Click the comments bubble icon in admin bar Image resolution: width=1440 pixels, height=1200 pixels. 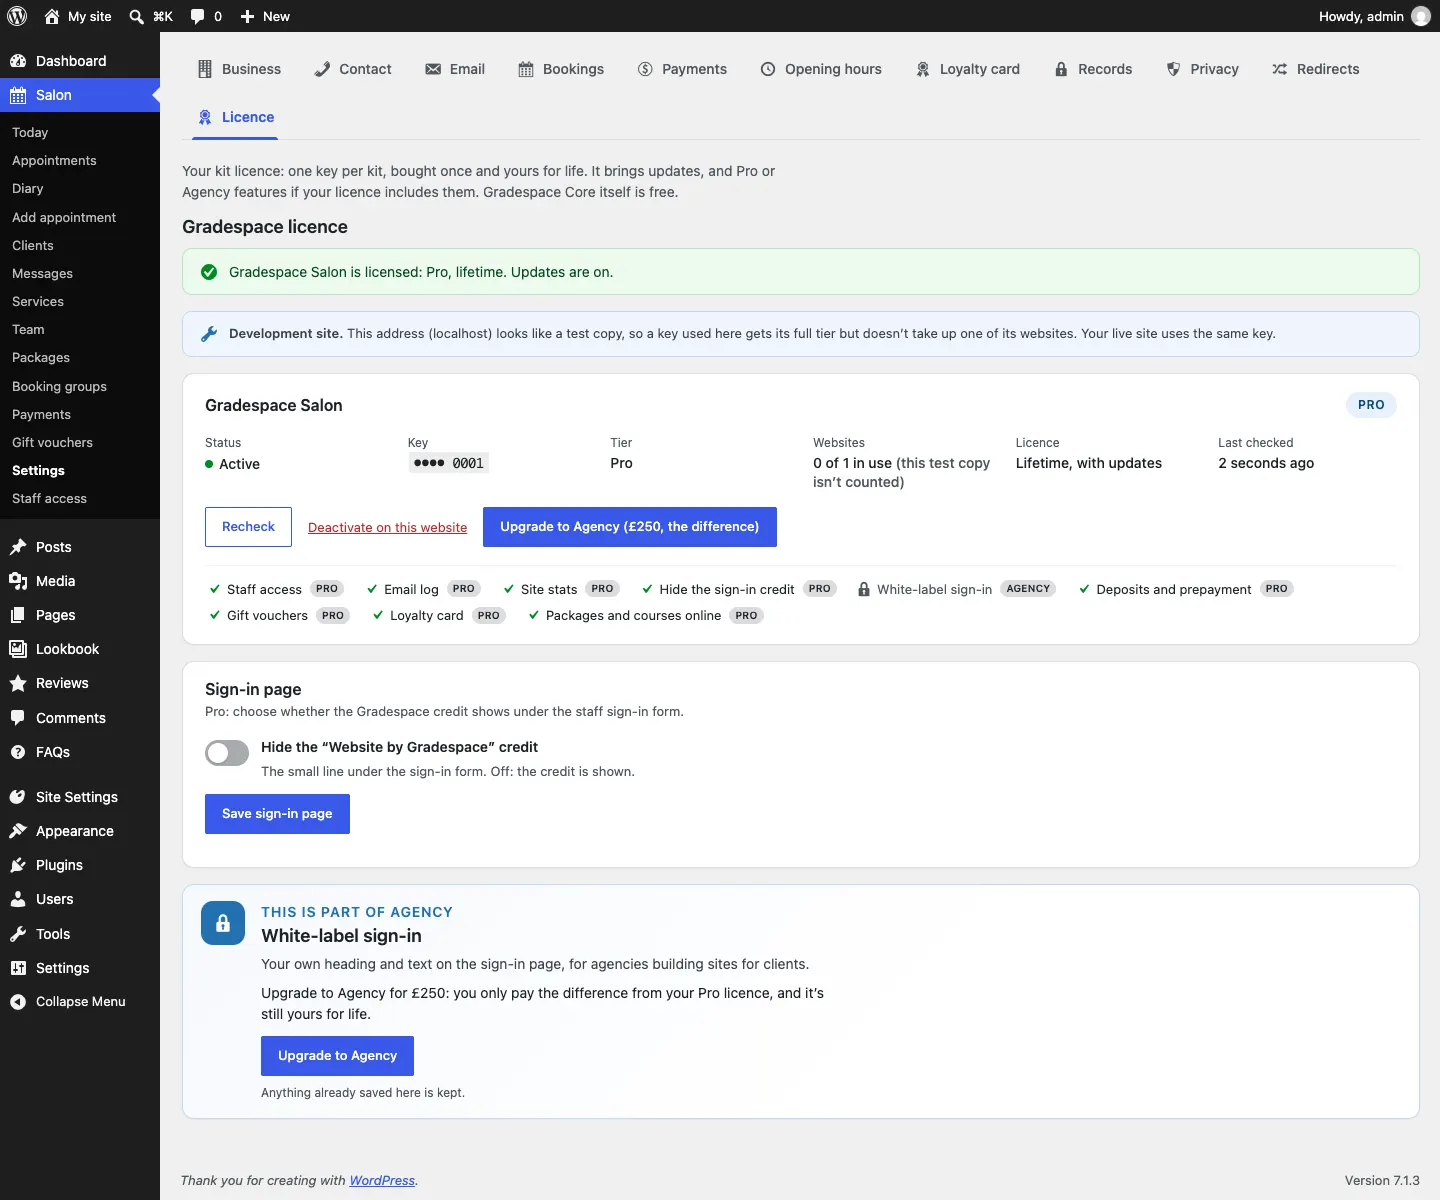(197, 16)
